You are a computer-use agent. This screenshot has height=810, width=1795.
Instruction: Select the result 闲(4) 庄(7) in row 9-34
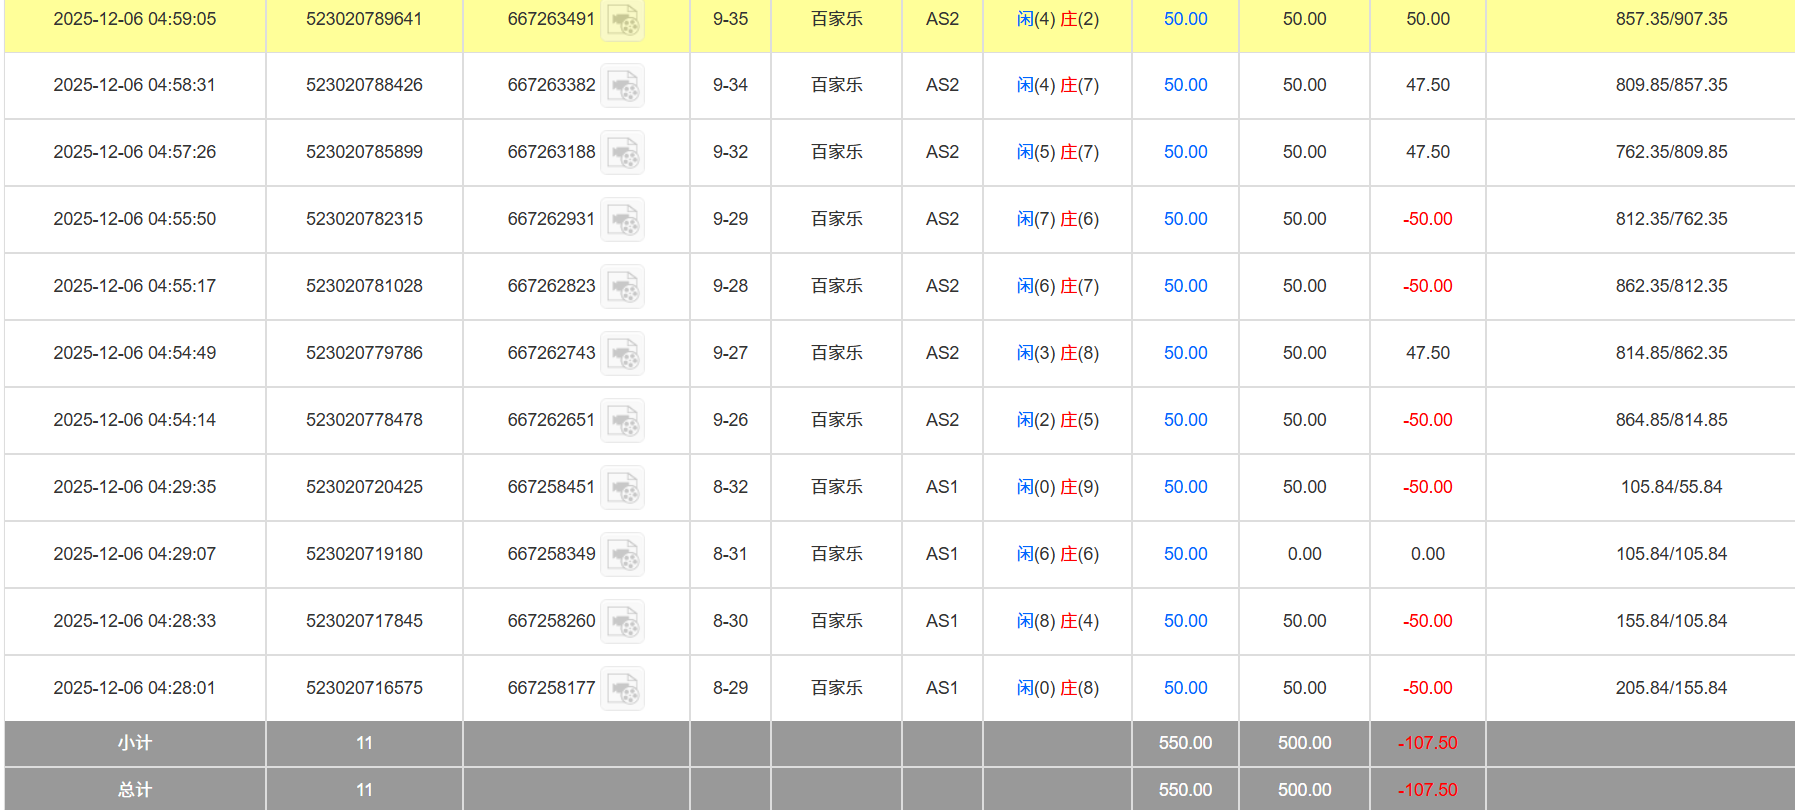pos(1057,85)
